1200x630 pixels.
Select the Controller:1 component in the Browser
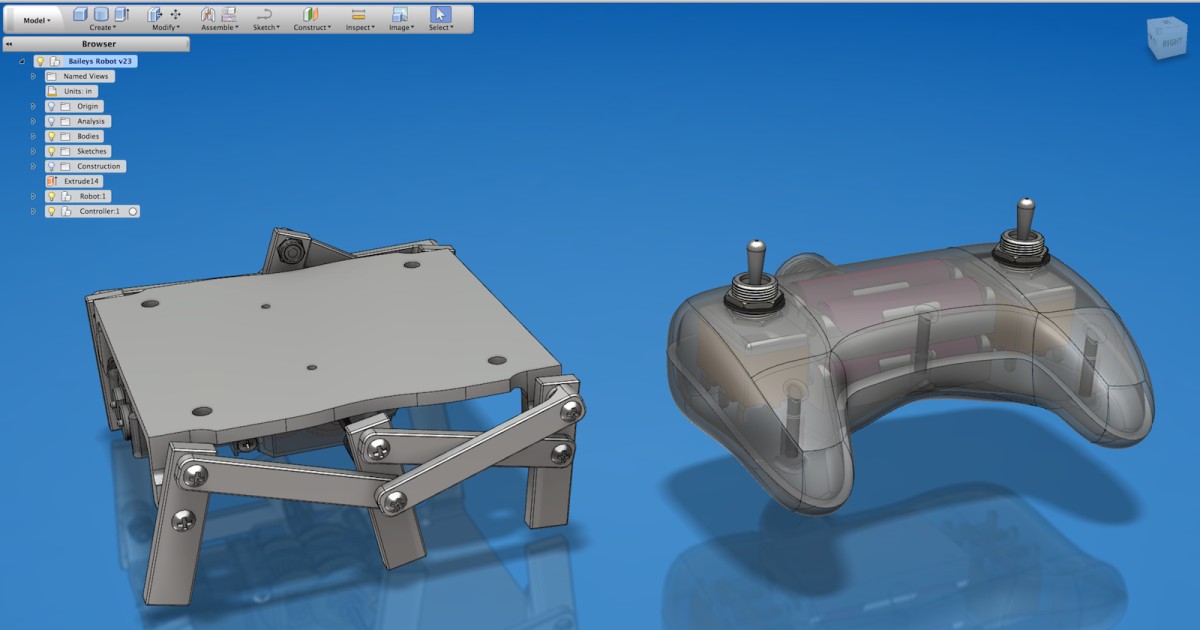[100, 211]
